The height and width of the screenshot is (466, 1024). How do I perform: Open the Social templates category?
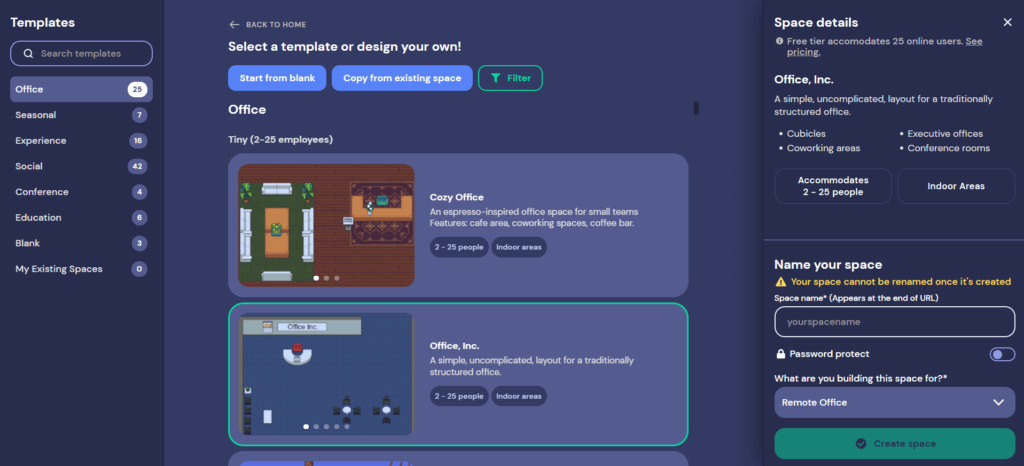click(81, 166)
